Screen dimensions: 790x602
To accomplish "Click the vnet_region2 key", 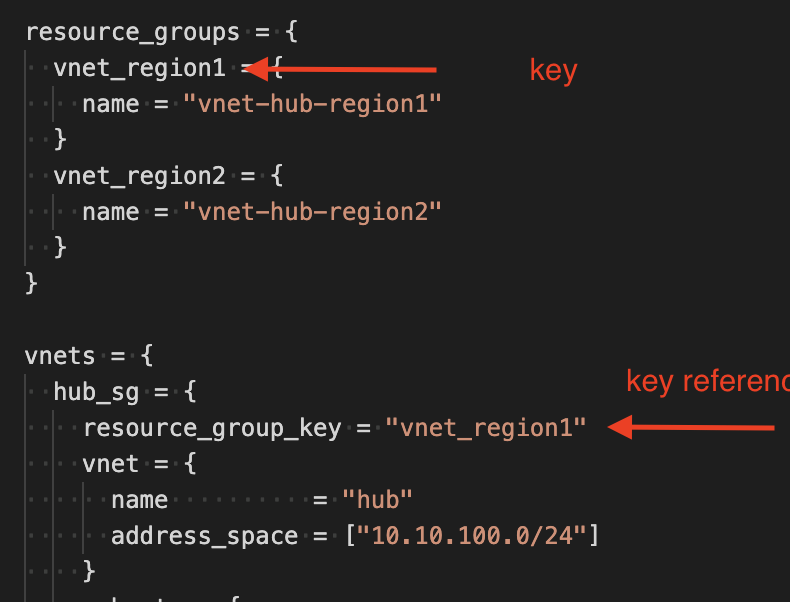I will 139,176.
